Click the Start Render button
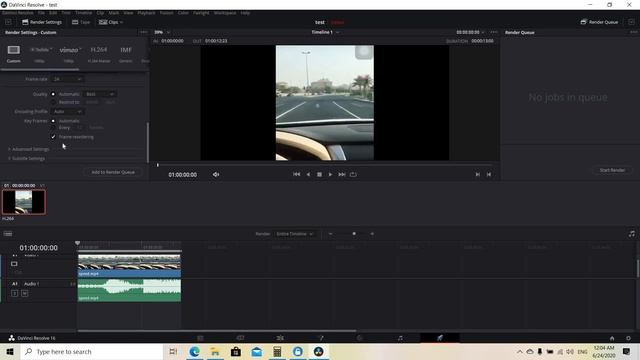 point(612,170)
